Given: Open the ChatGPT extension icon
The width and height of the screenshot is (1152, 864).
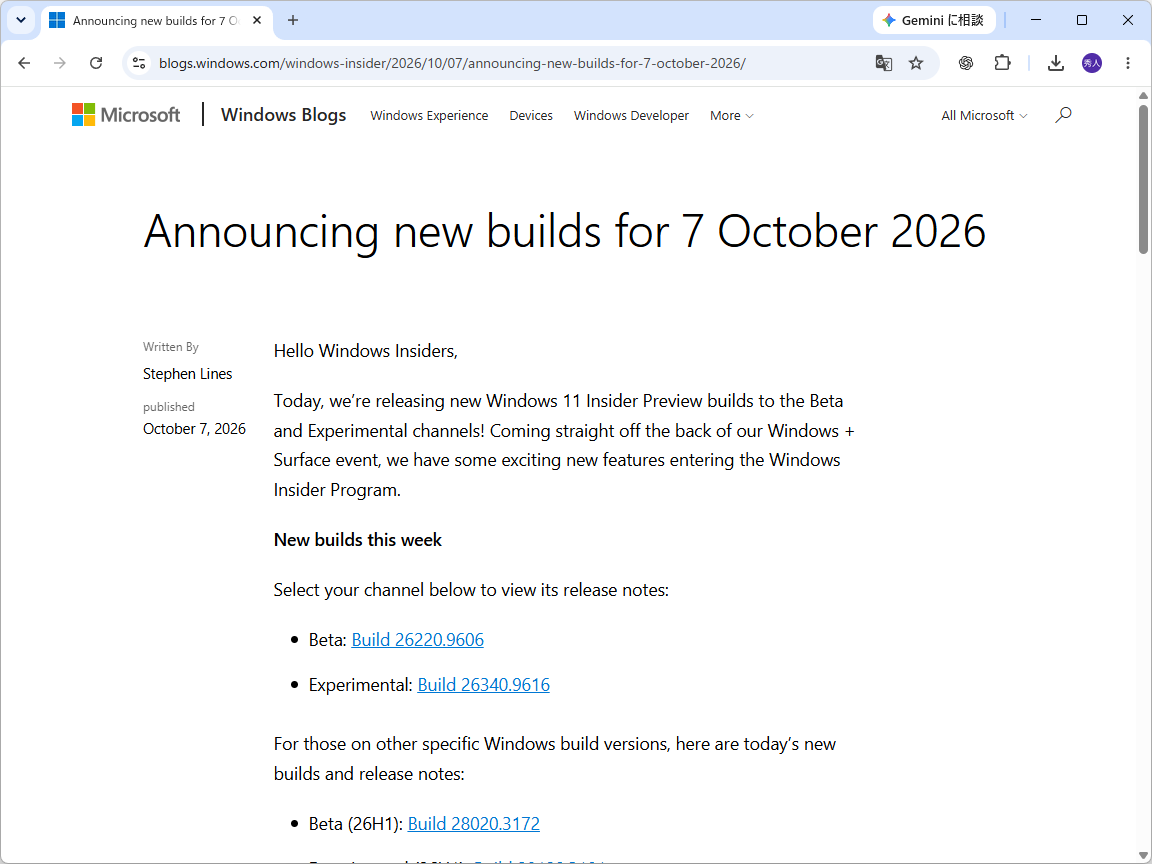Looking at the screenshot, I should 966,63.
